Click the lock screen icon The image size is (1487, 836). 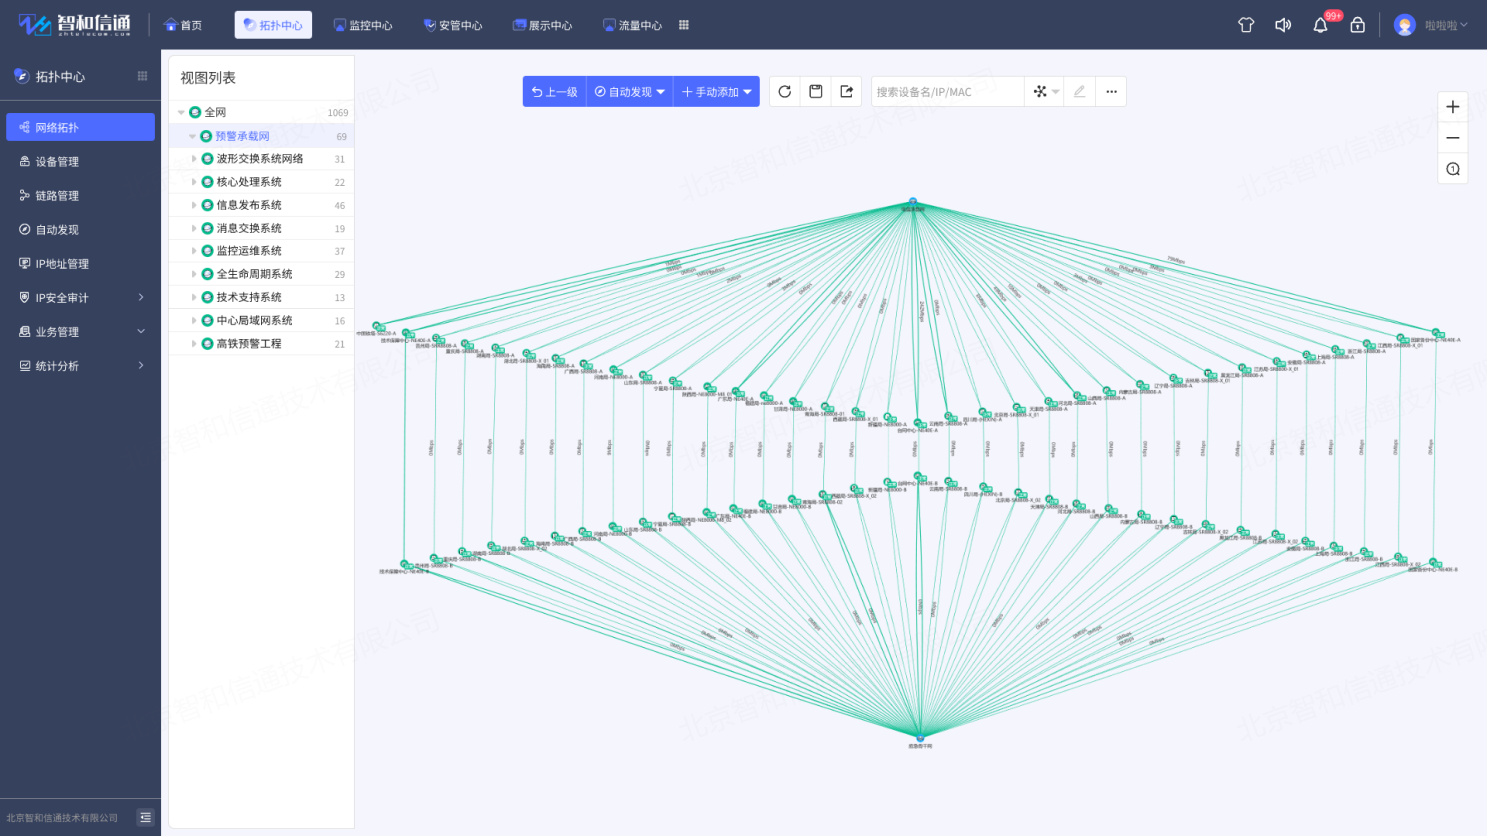[1357, 25]
